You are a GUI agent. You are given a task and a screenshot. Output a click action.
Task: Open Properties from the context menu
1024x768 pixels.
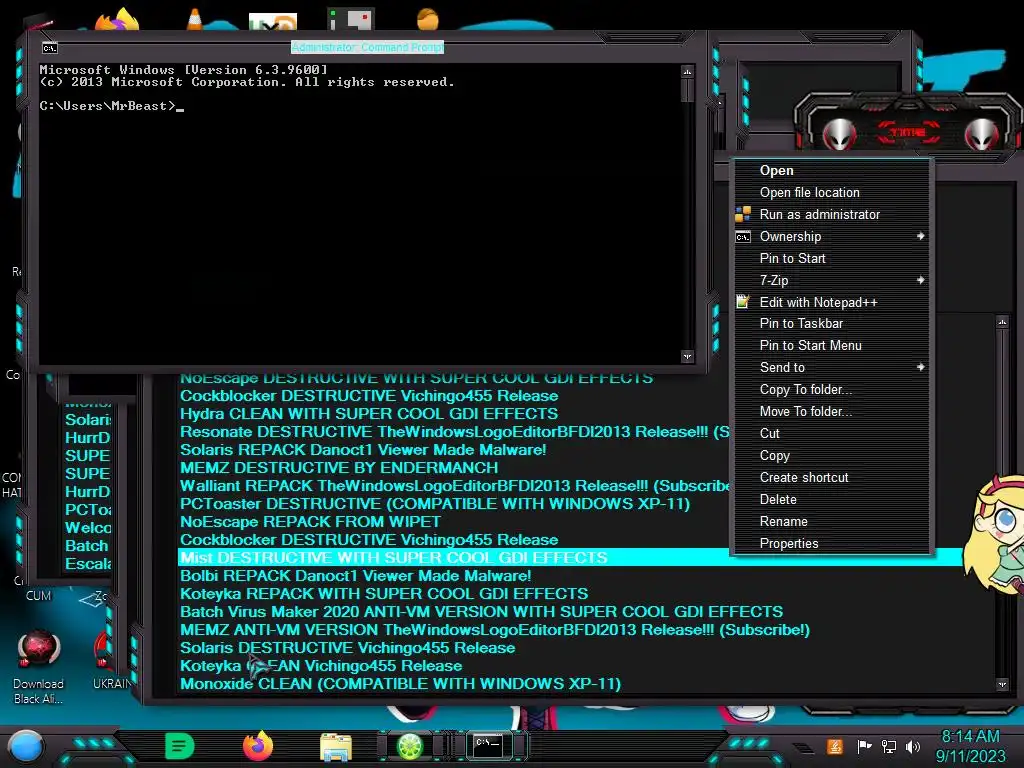(831, 543)
